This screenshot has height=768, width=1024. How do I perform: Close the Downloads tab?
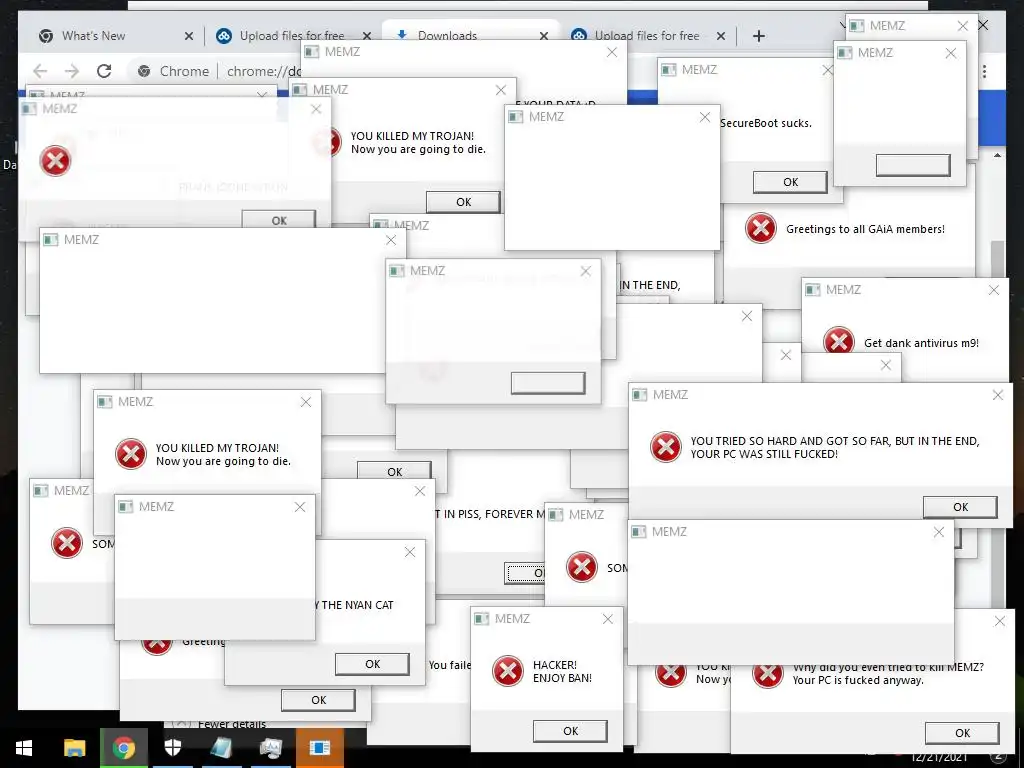point(544,36)
